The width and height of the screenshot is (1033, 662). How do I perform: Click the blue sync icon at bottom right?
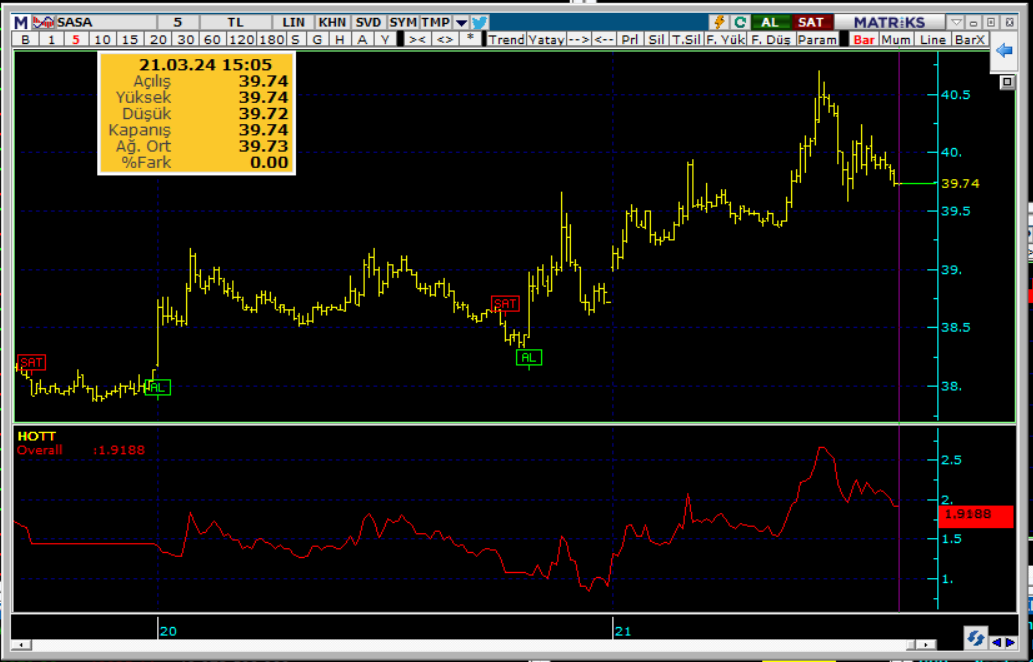pyautogui.click(x=975, y=638)
